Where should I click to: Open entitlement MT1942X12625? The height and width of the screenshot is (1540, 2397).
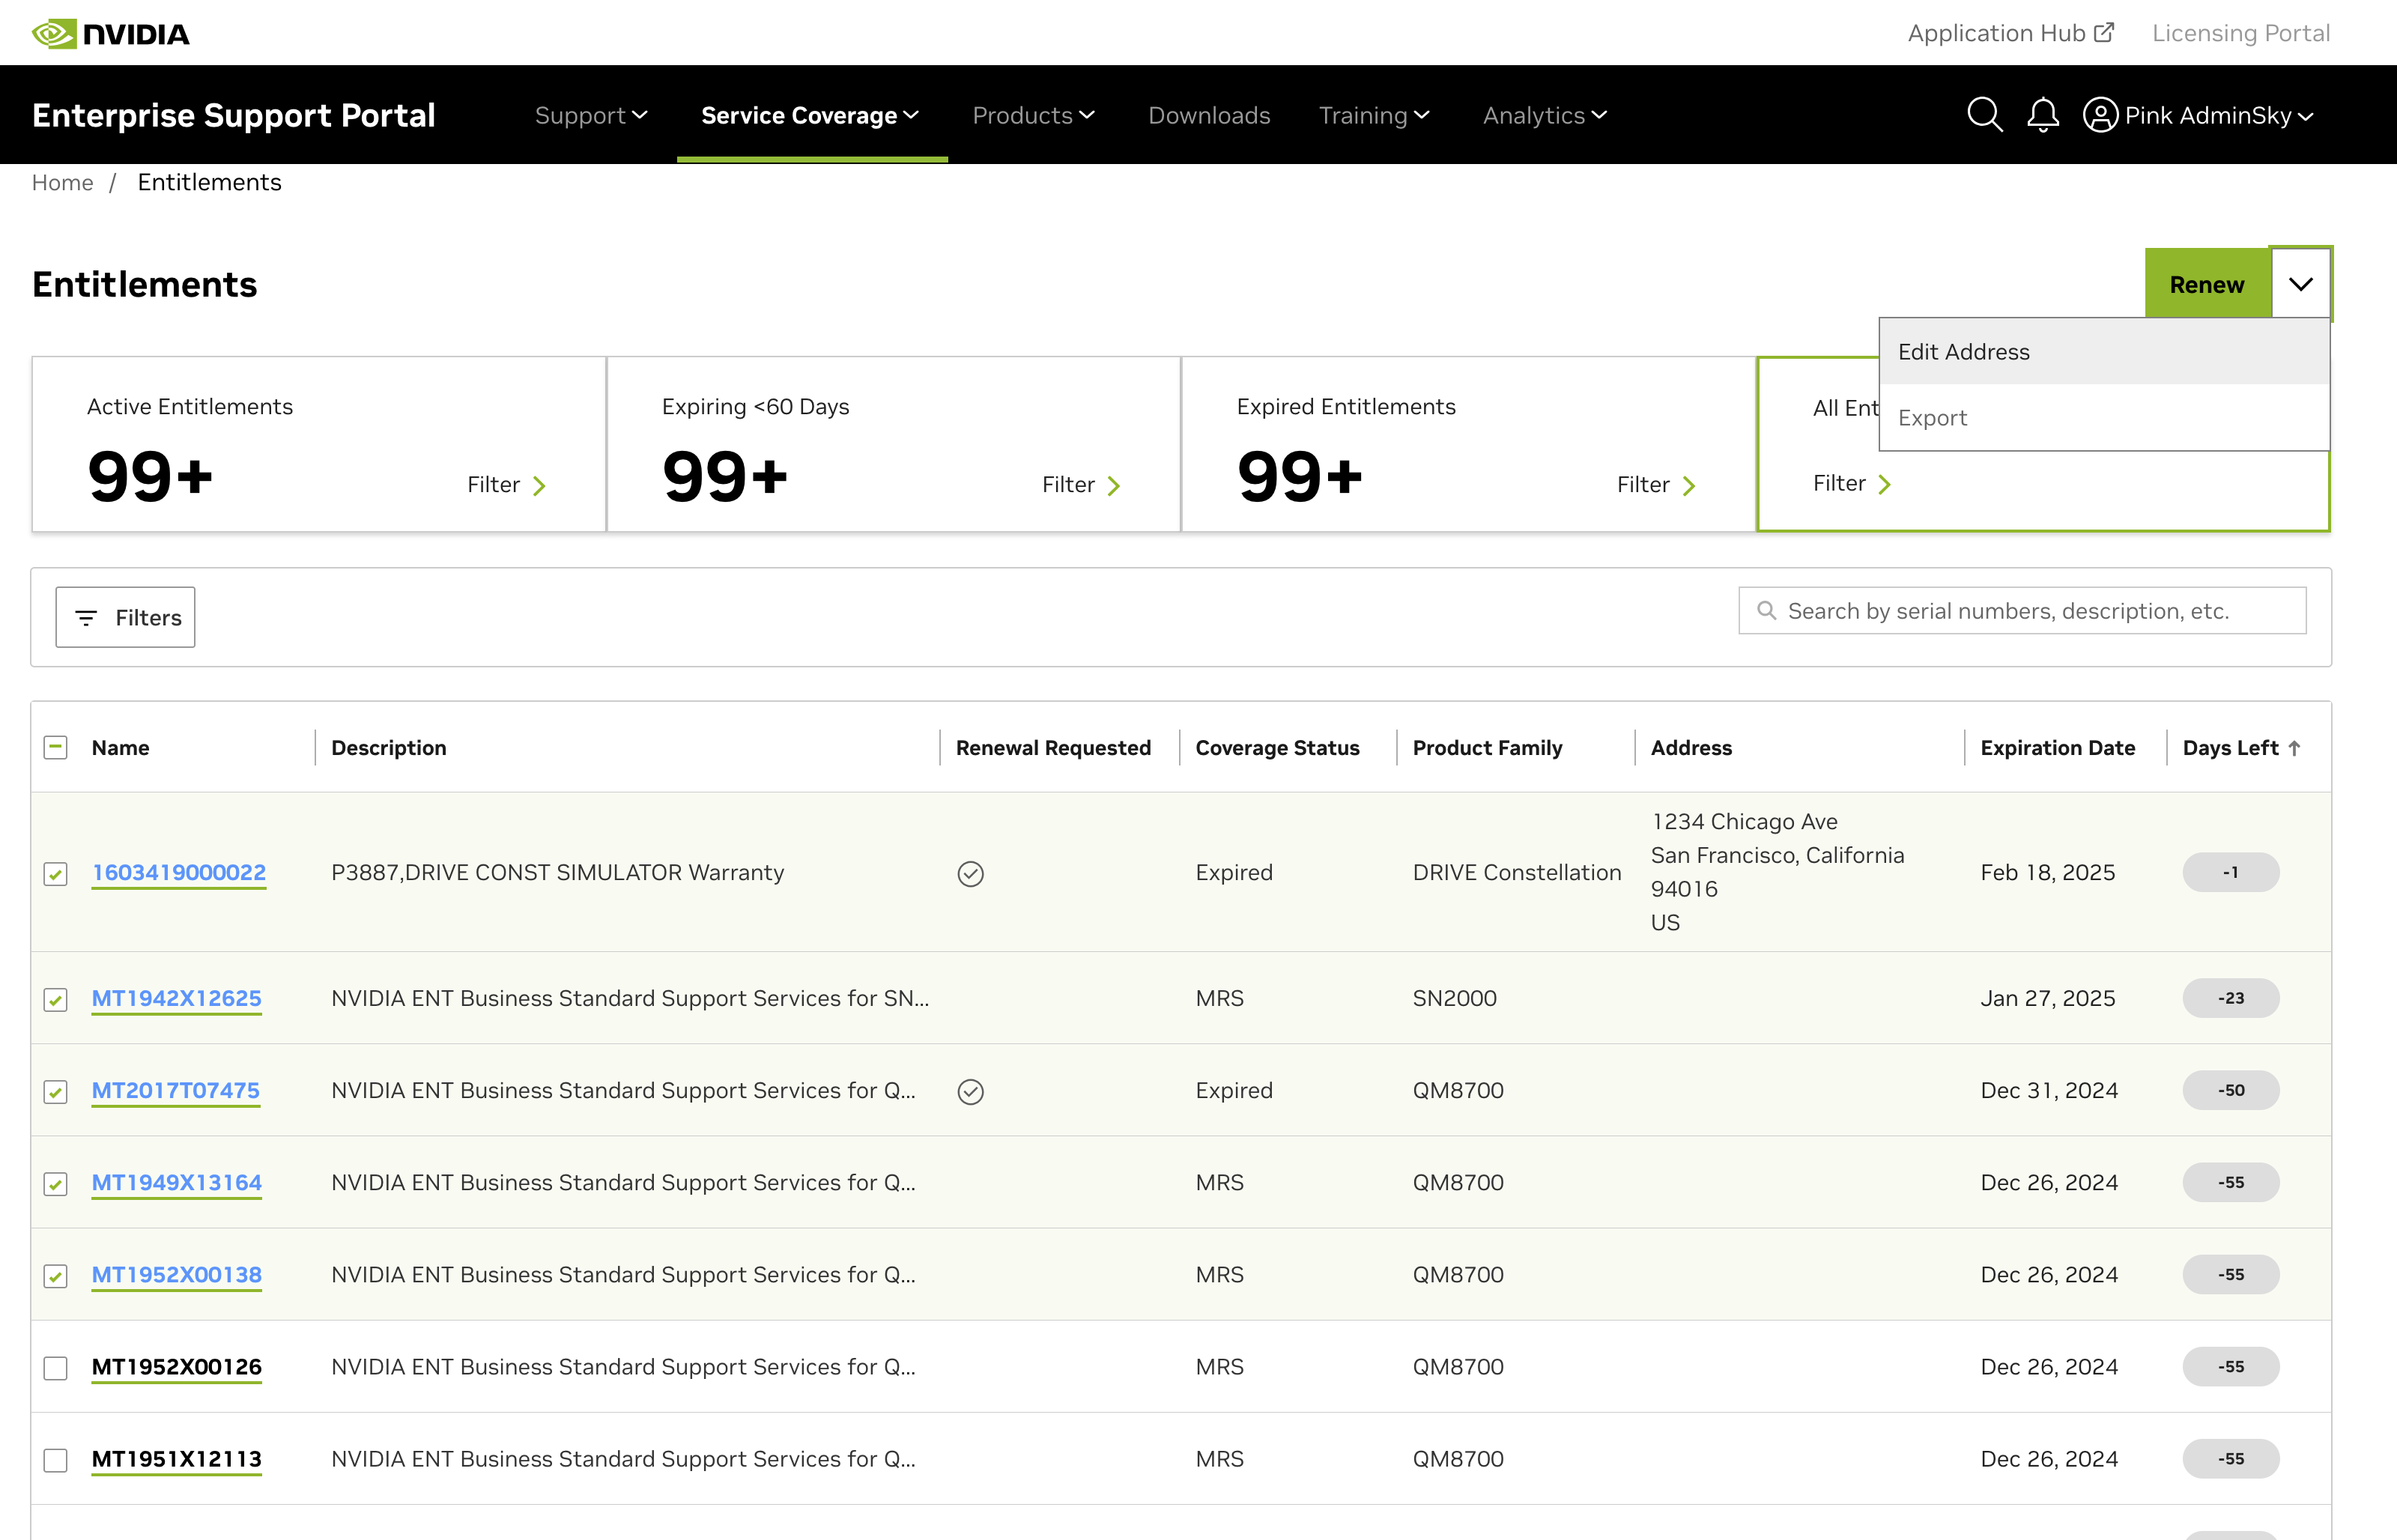coord(177,998)
